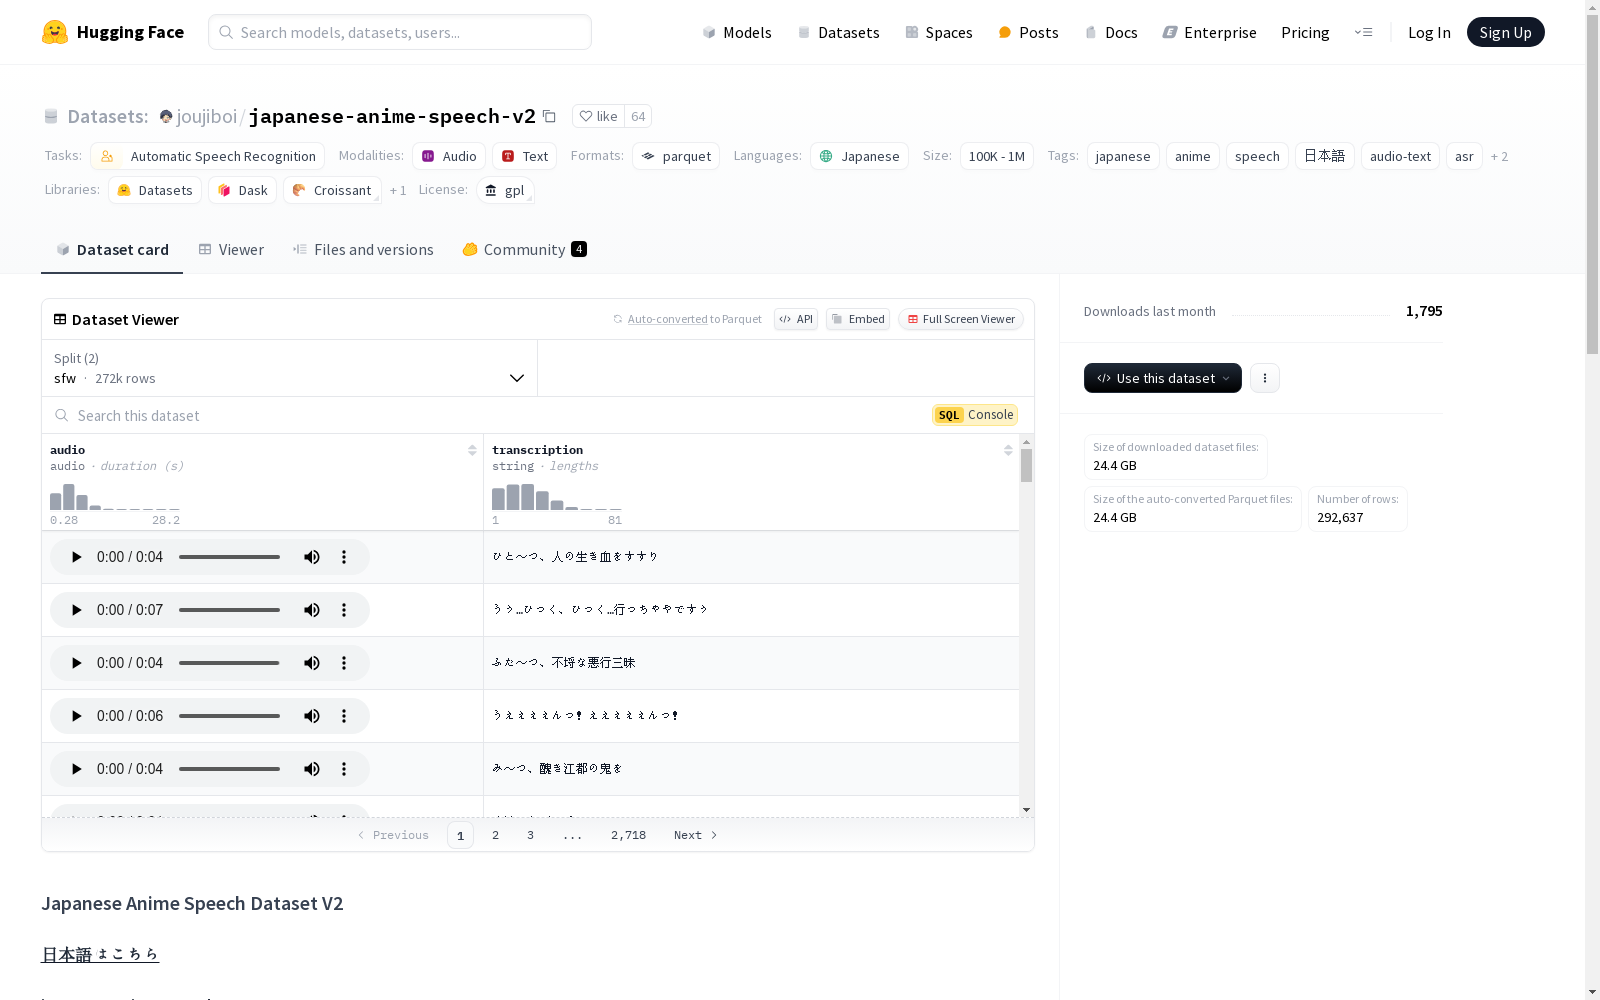Open more options on 0:06 audio player

coord(344,716)
